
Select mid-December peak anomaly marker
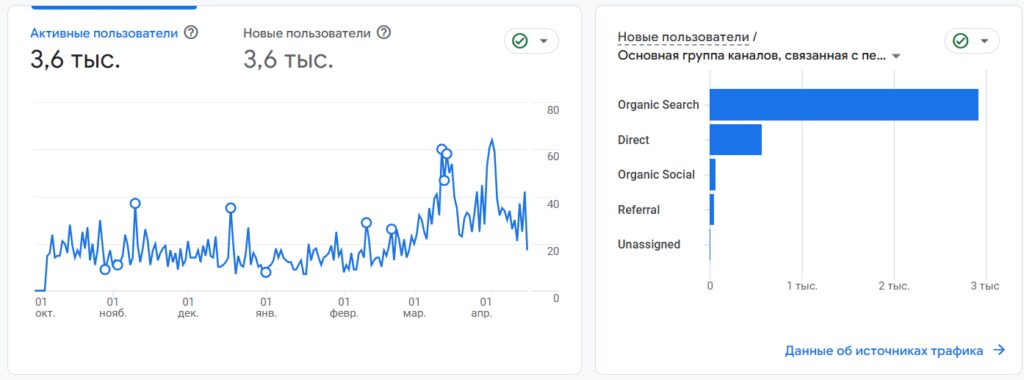(x=231, y=208)
